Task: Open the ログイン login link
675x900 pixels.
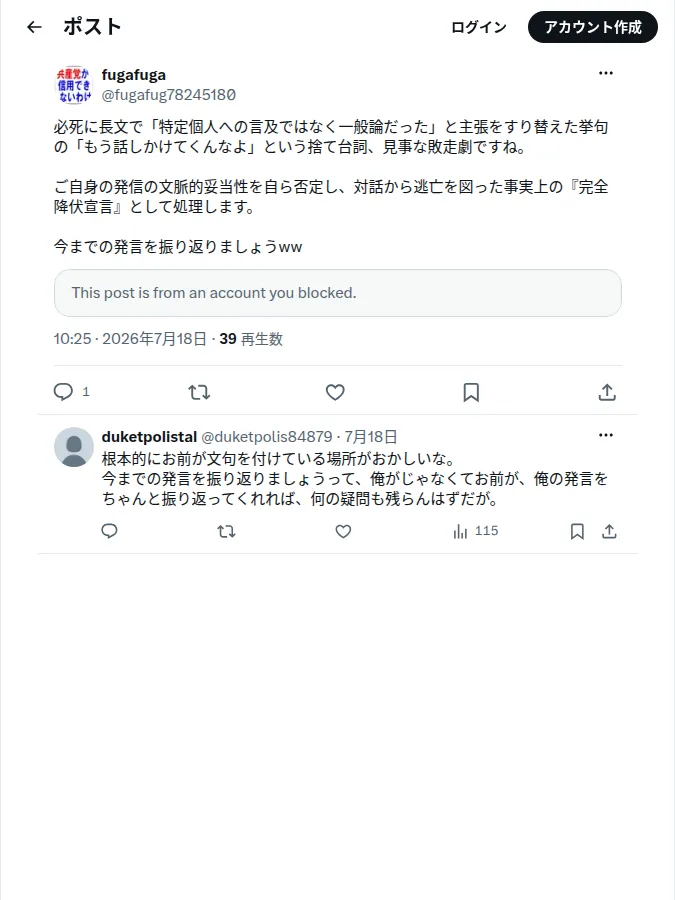Action: point(479,27)
